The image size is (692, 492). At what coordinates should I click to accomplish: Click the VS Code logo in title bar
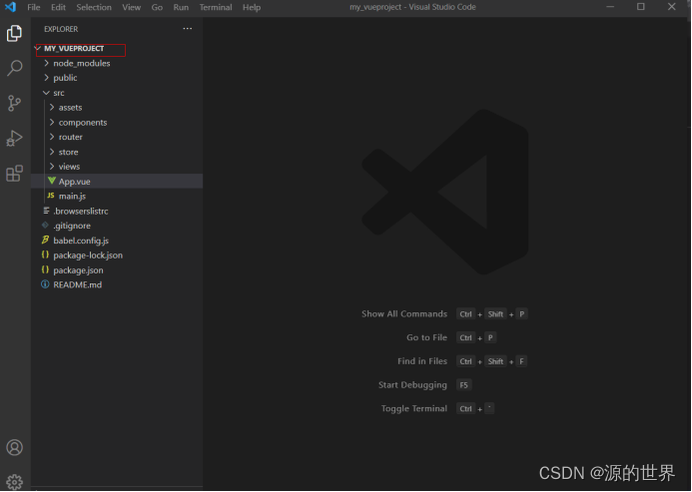10,7
